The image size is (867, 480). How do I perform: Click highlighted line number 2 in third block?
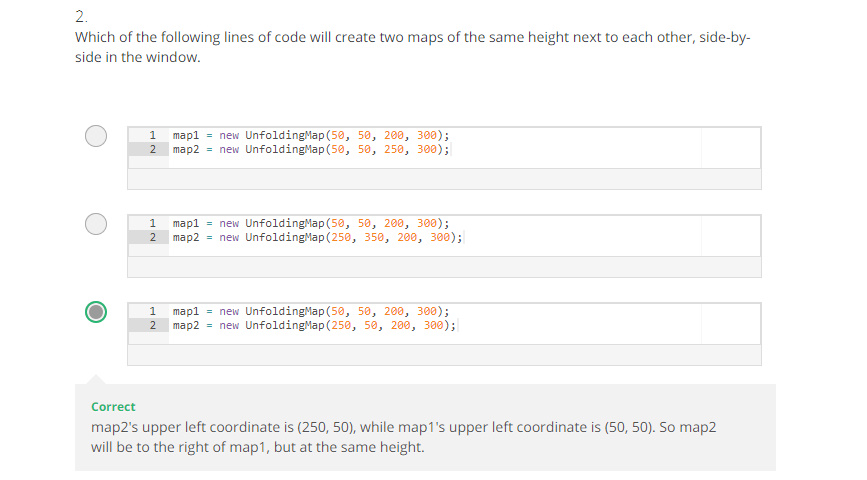[153, 325]
